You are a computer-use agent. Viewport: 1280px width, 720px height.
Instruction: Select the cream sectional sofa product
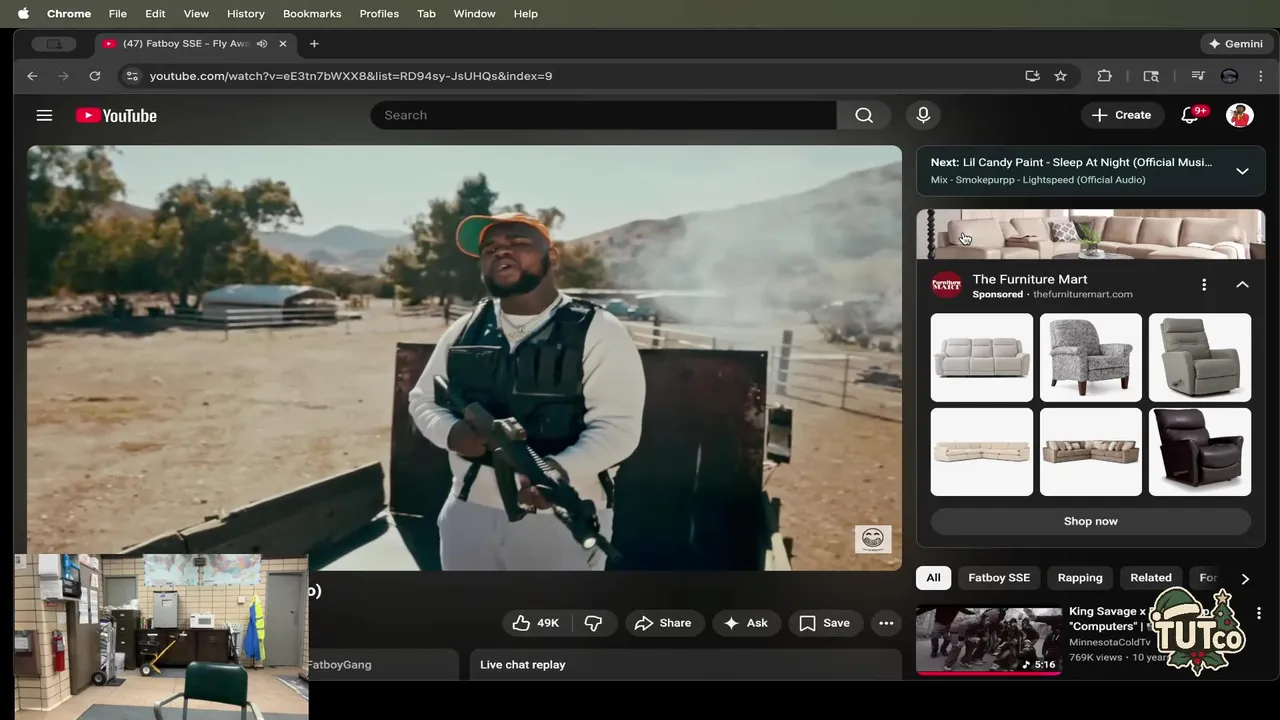tap(982, 452)
